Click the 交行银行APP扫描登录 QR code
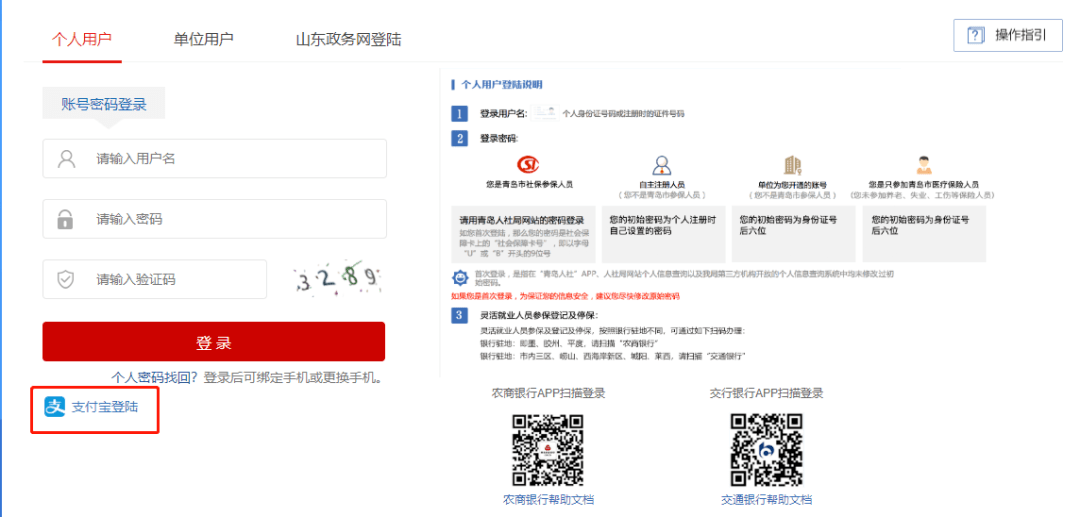Image resolution: width=1080 pixels, height=517 pixels. pos(767,450)
